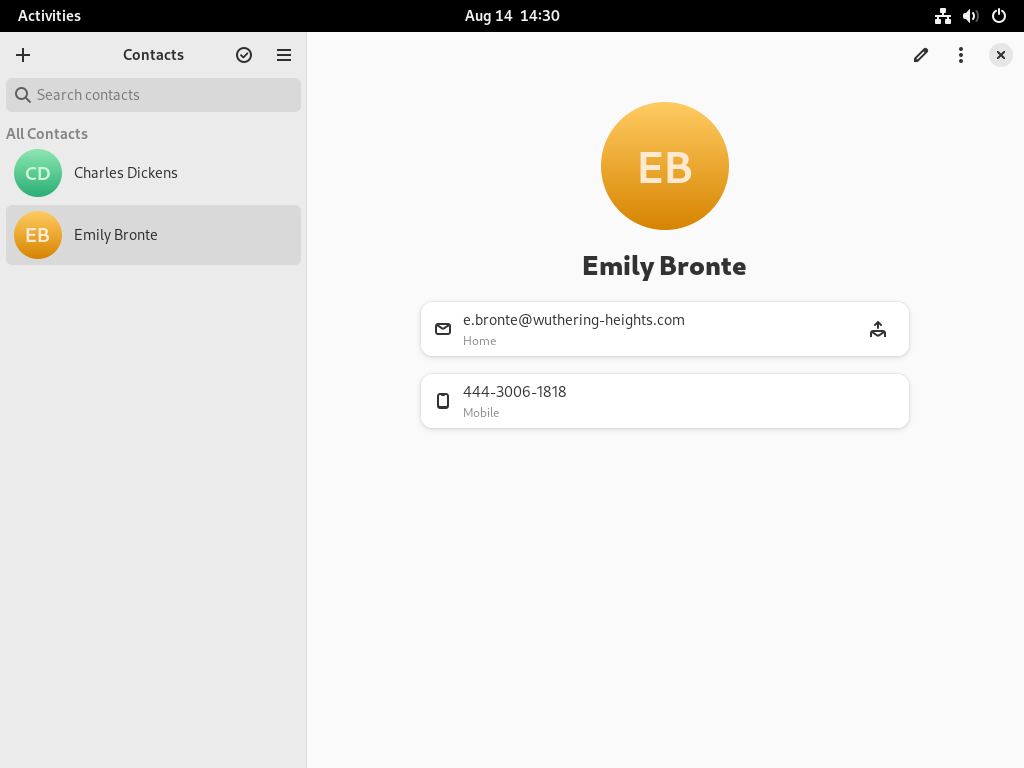Viewport: 1024px width, 768px height.
Task: Click phone number 444-3006-1818
Action: 514,392
